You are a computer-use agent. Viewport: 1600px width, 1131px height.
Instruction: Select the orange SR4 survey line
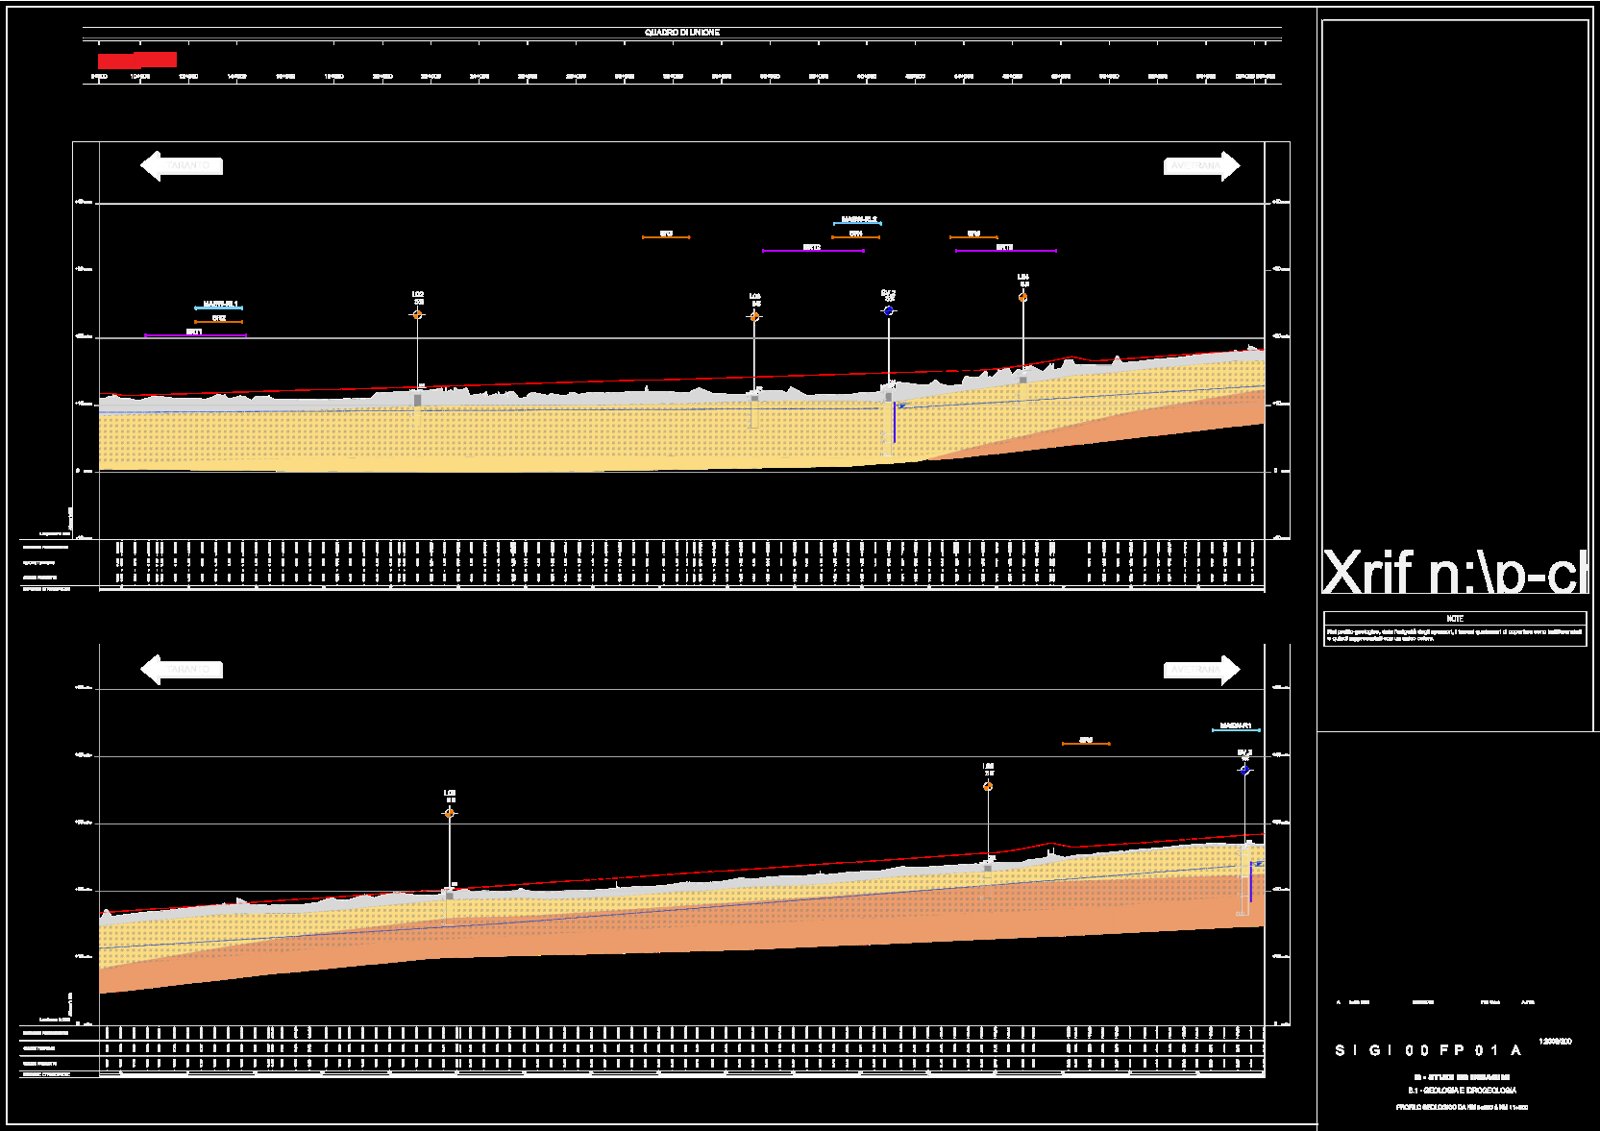(856, 237)
